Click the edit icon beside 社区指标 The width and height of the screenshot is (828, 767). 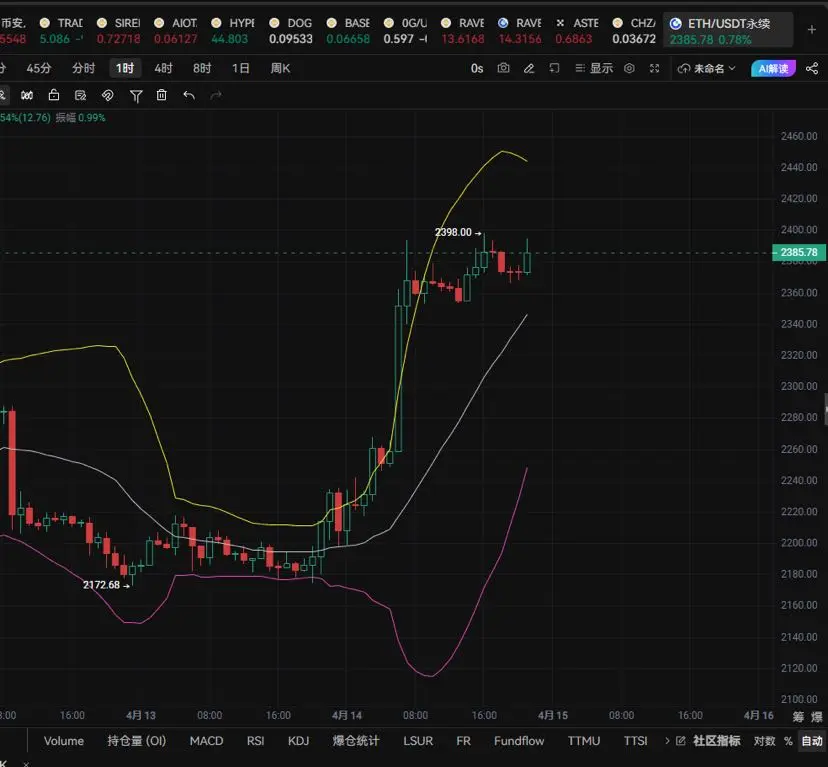tap(681, 741)
